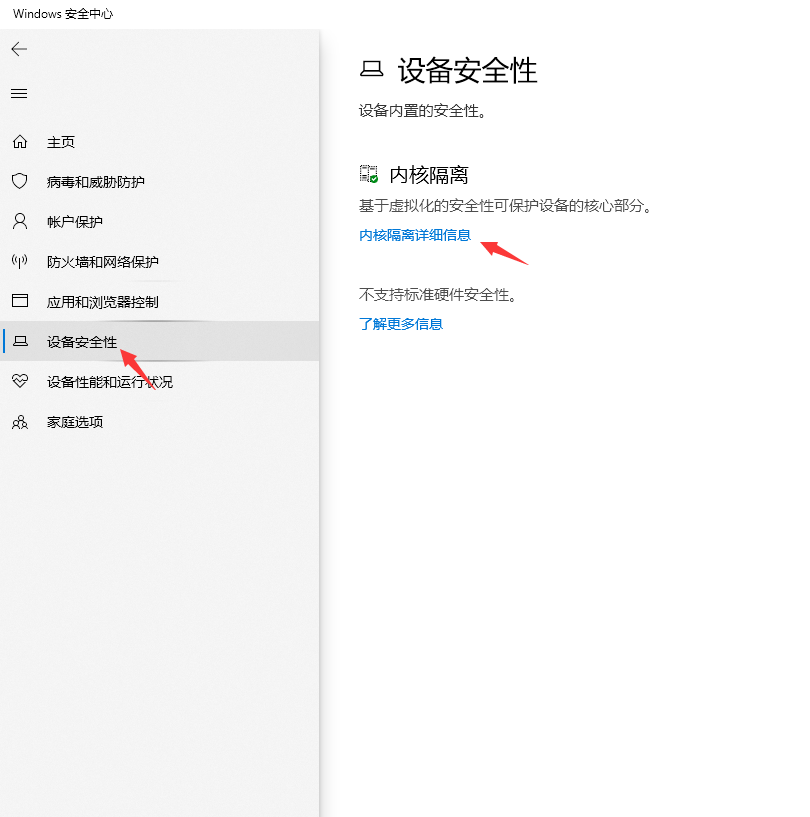The height and width of the screenshot is (817, 810).
Task: Click the 内核隔离 chip icon with green check
Action: click(x=369, y=174)
